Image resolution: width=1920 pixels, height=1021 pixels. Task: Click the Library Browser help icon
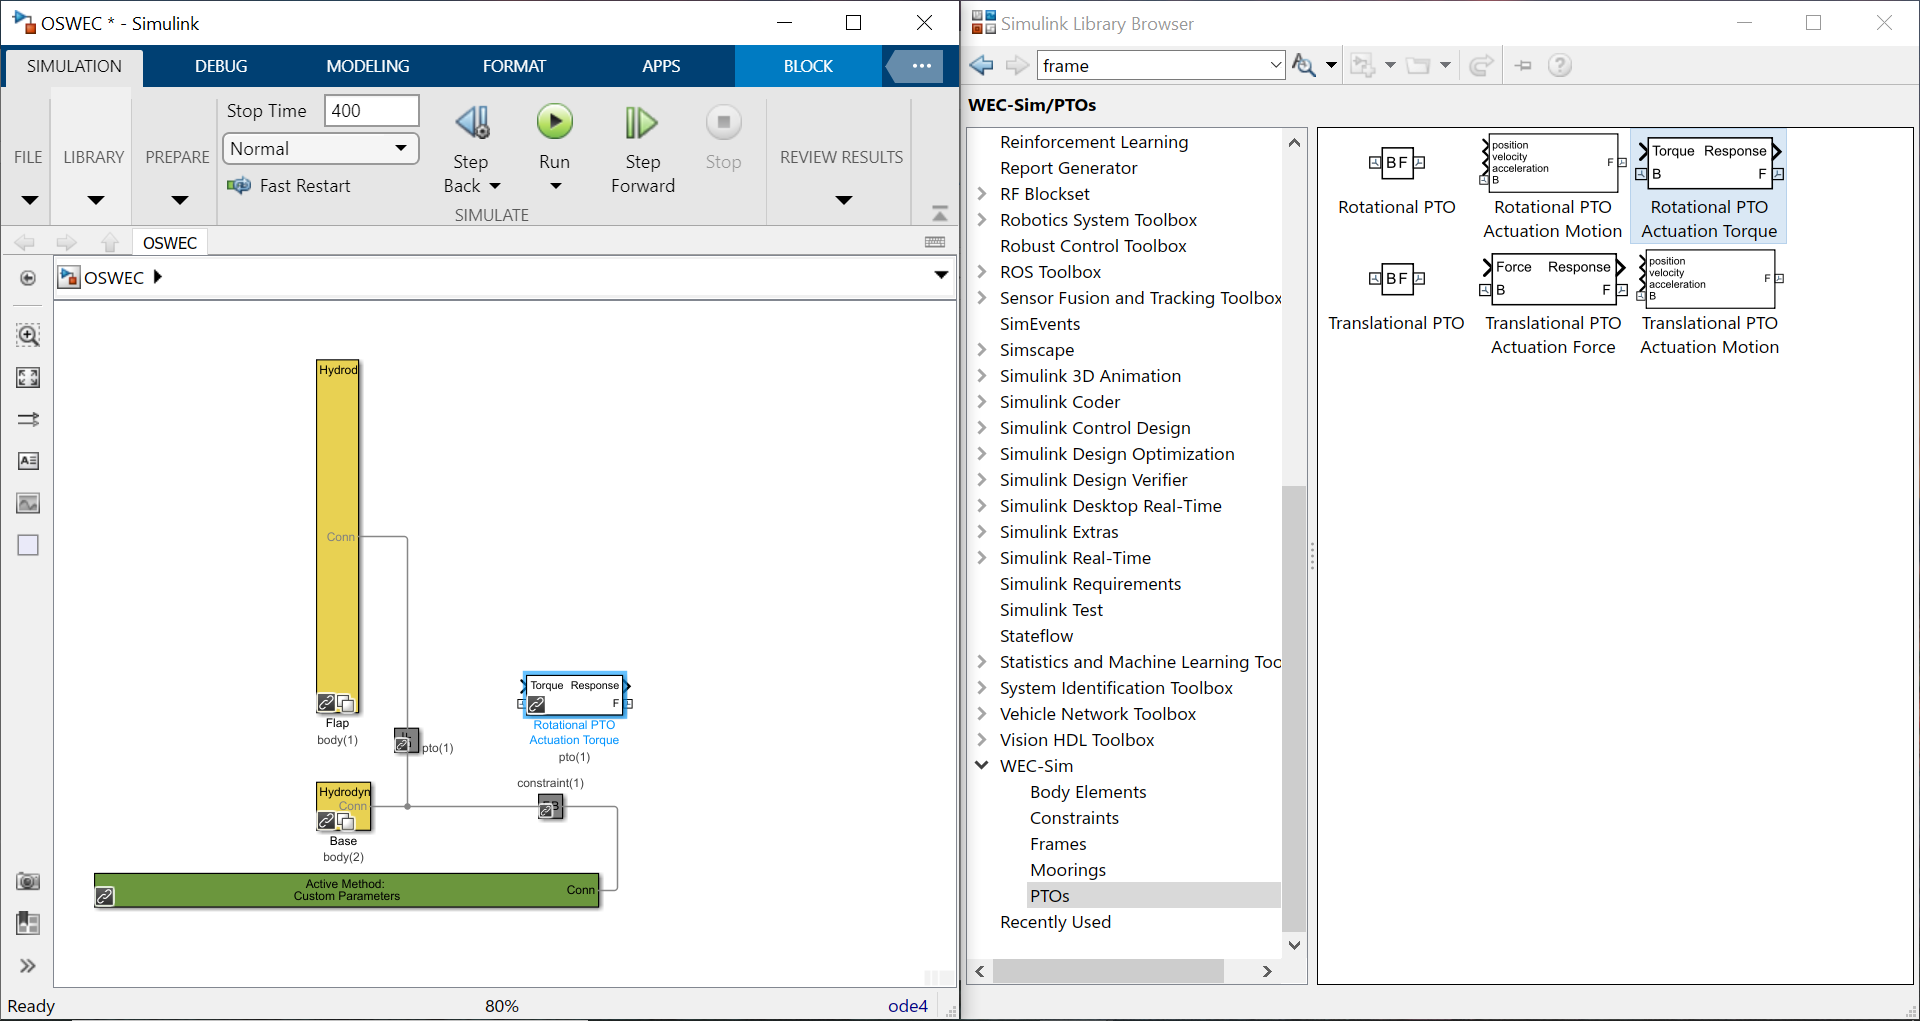[x=1559, y=66]
